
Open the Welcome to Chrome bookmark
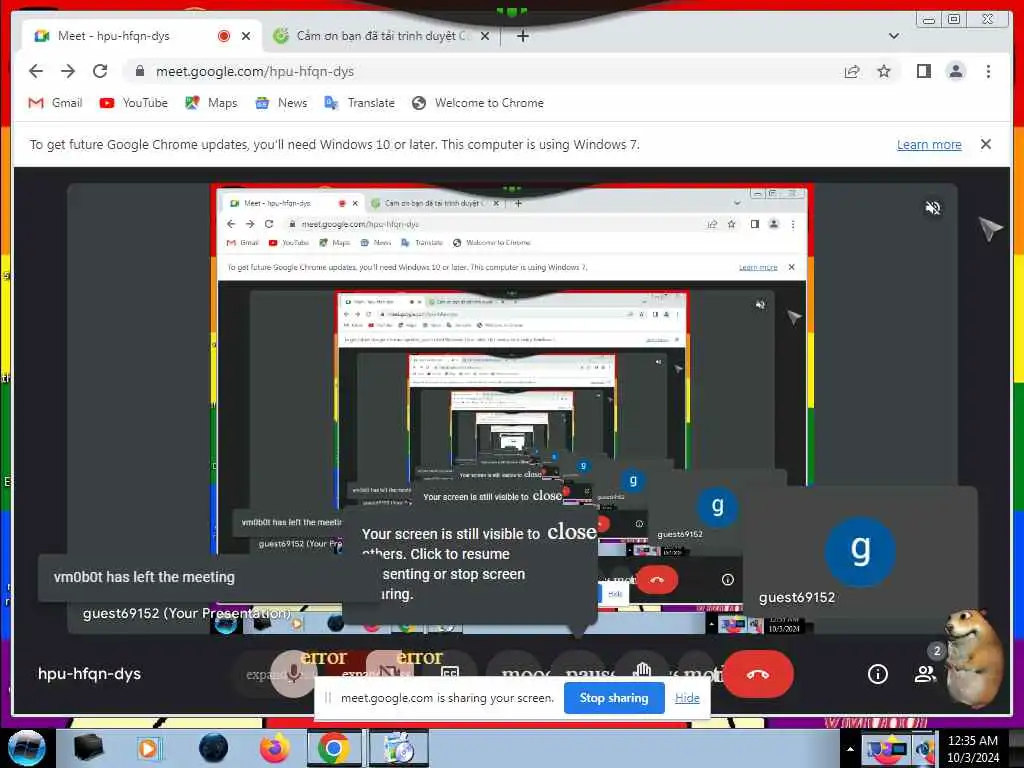click(x=478, y=103)
